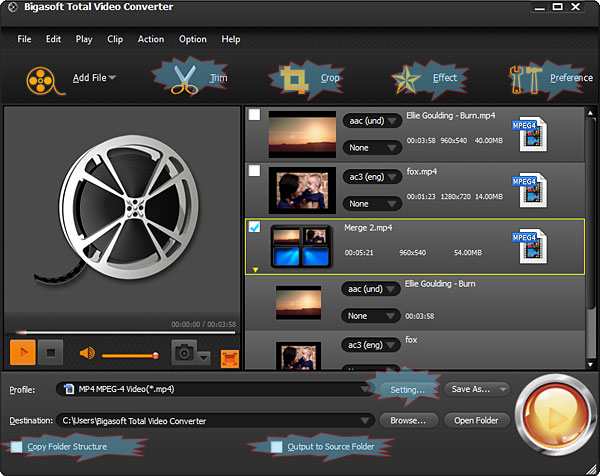
Task: Click the play button in the preview player
Action: click(23, 352)
